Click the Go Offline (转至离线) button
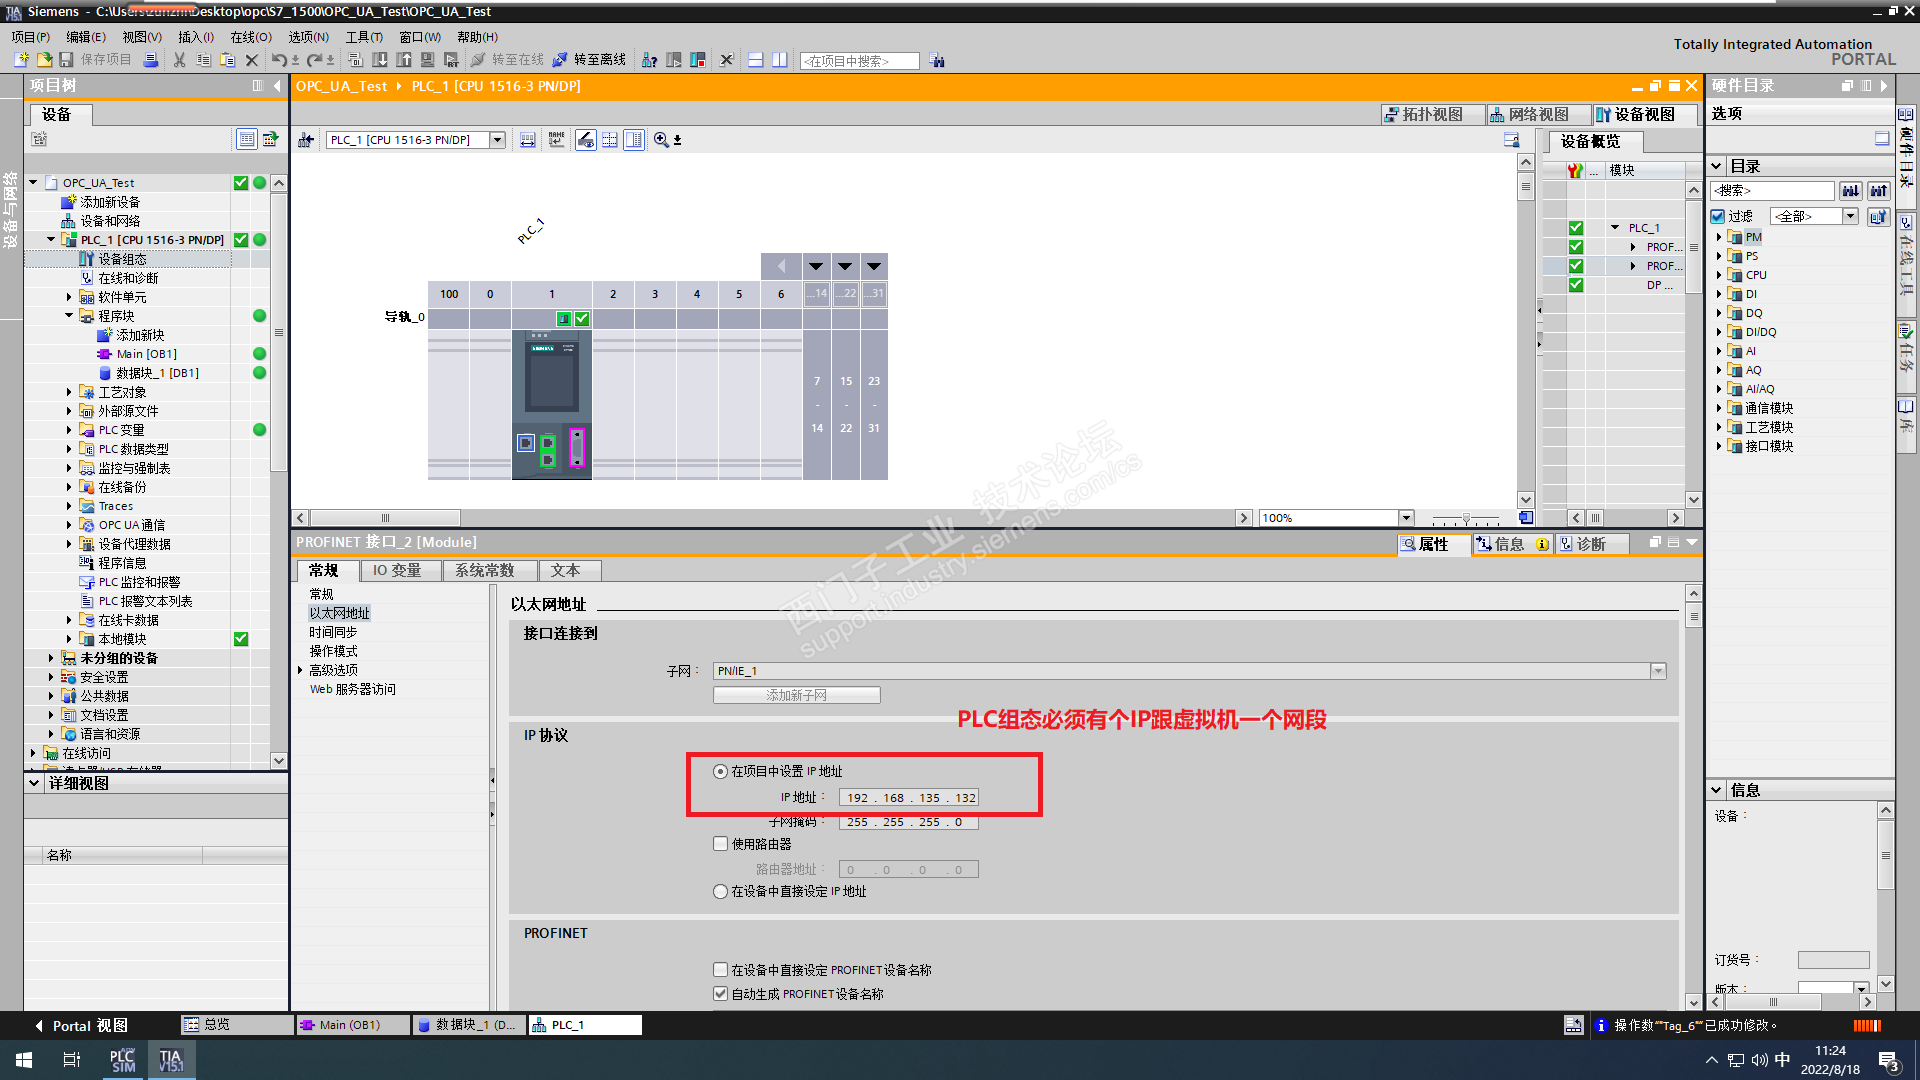Image resolution: width=1920 pixels, height=1080 pixels. (x=590, y=60)
